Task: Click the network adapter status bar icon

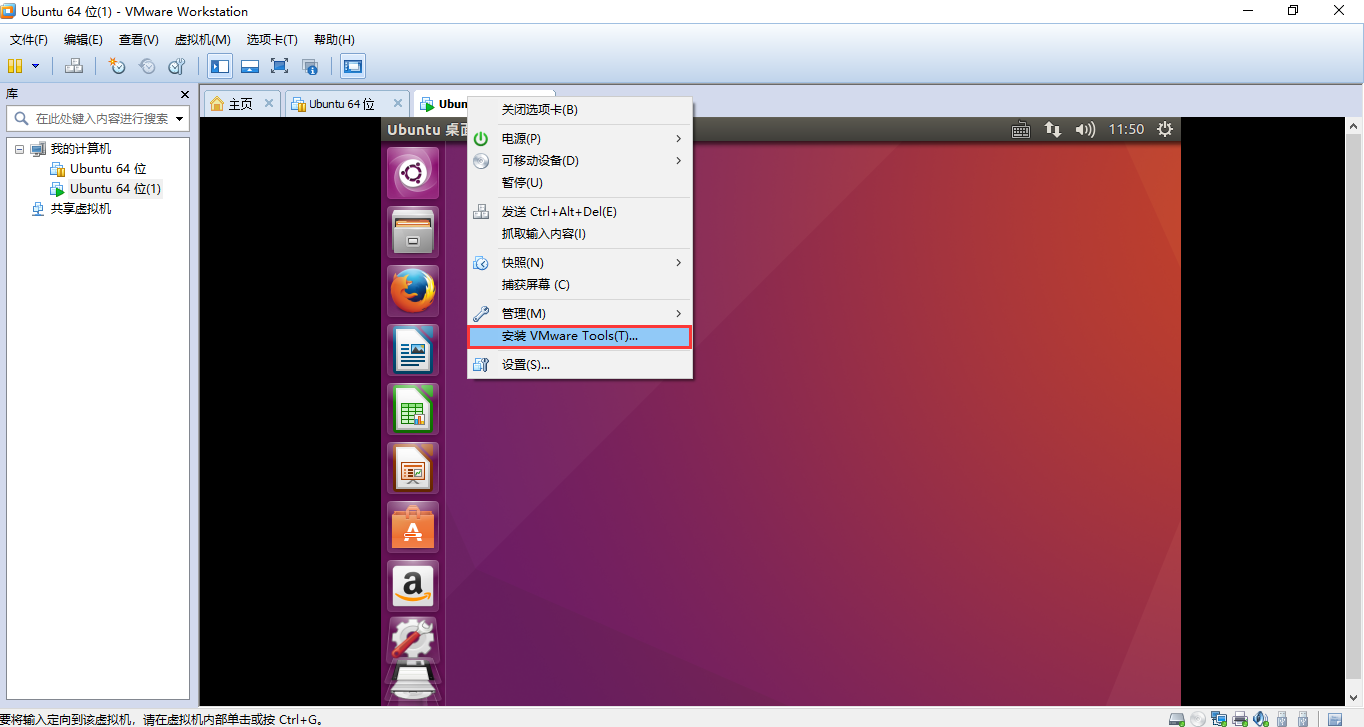Action: click(x=1219, y=718)
